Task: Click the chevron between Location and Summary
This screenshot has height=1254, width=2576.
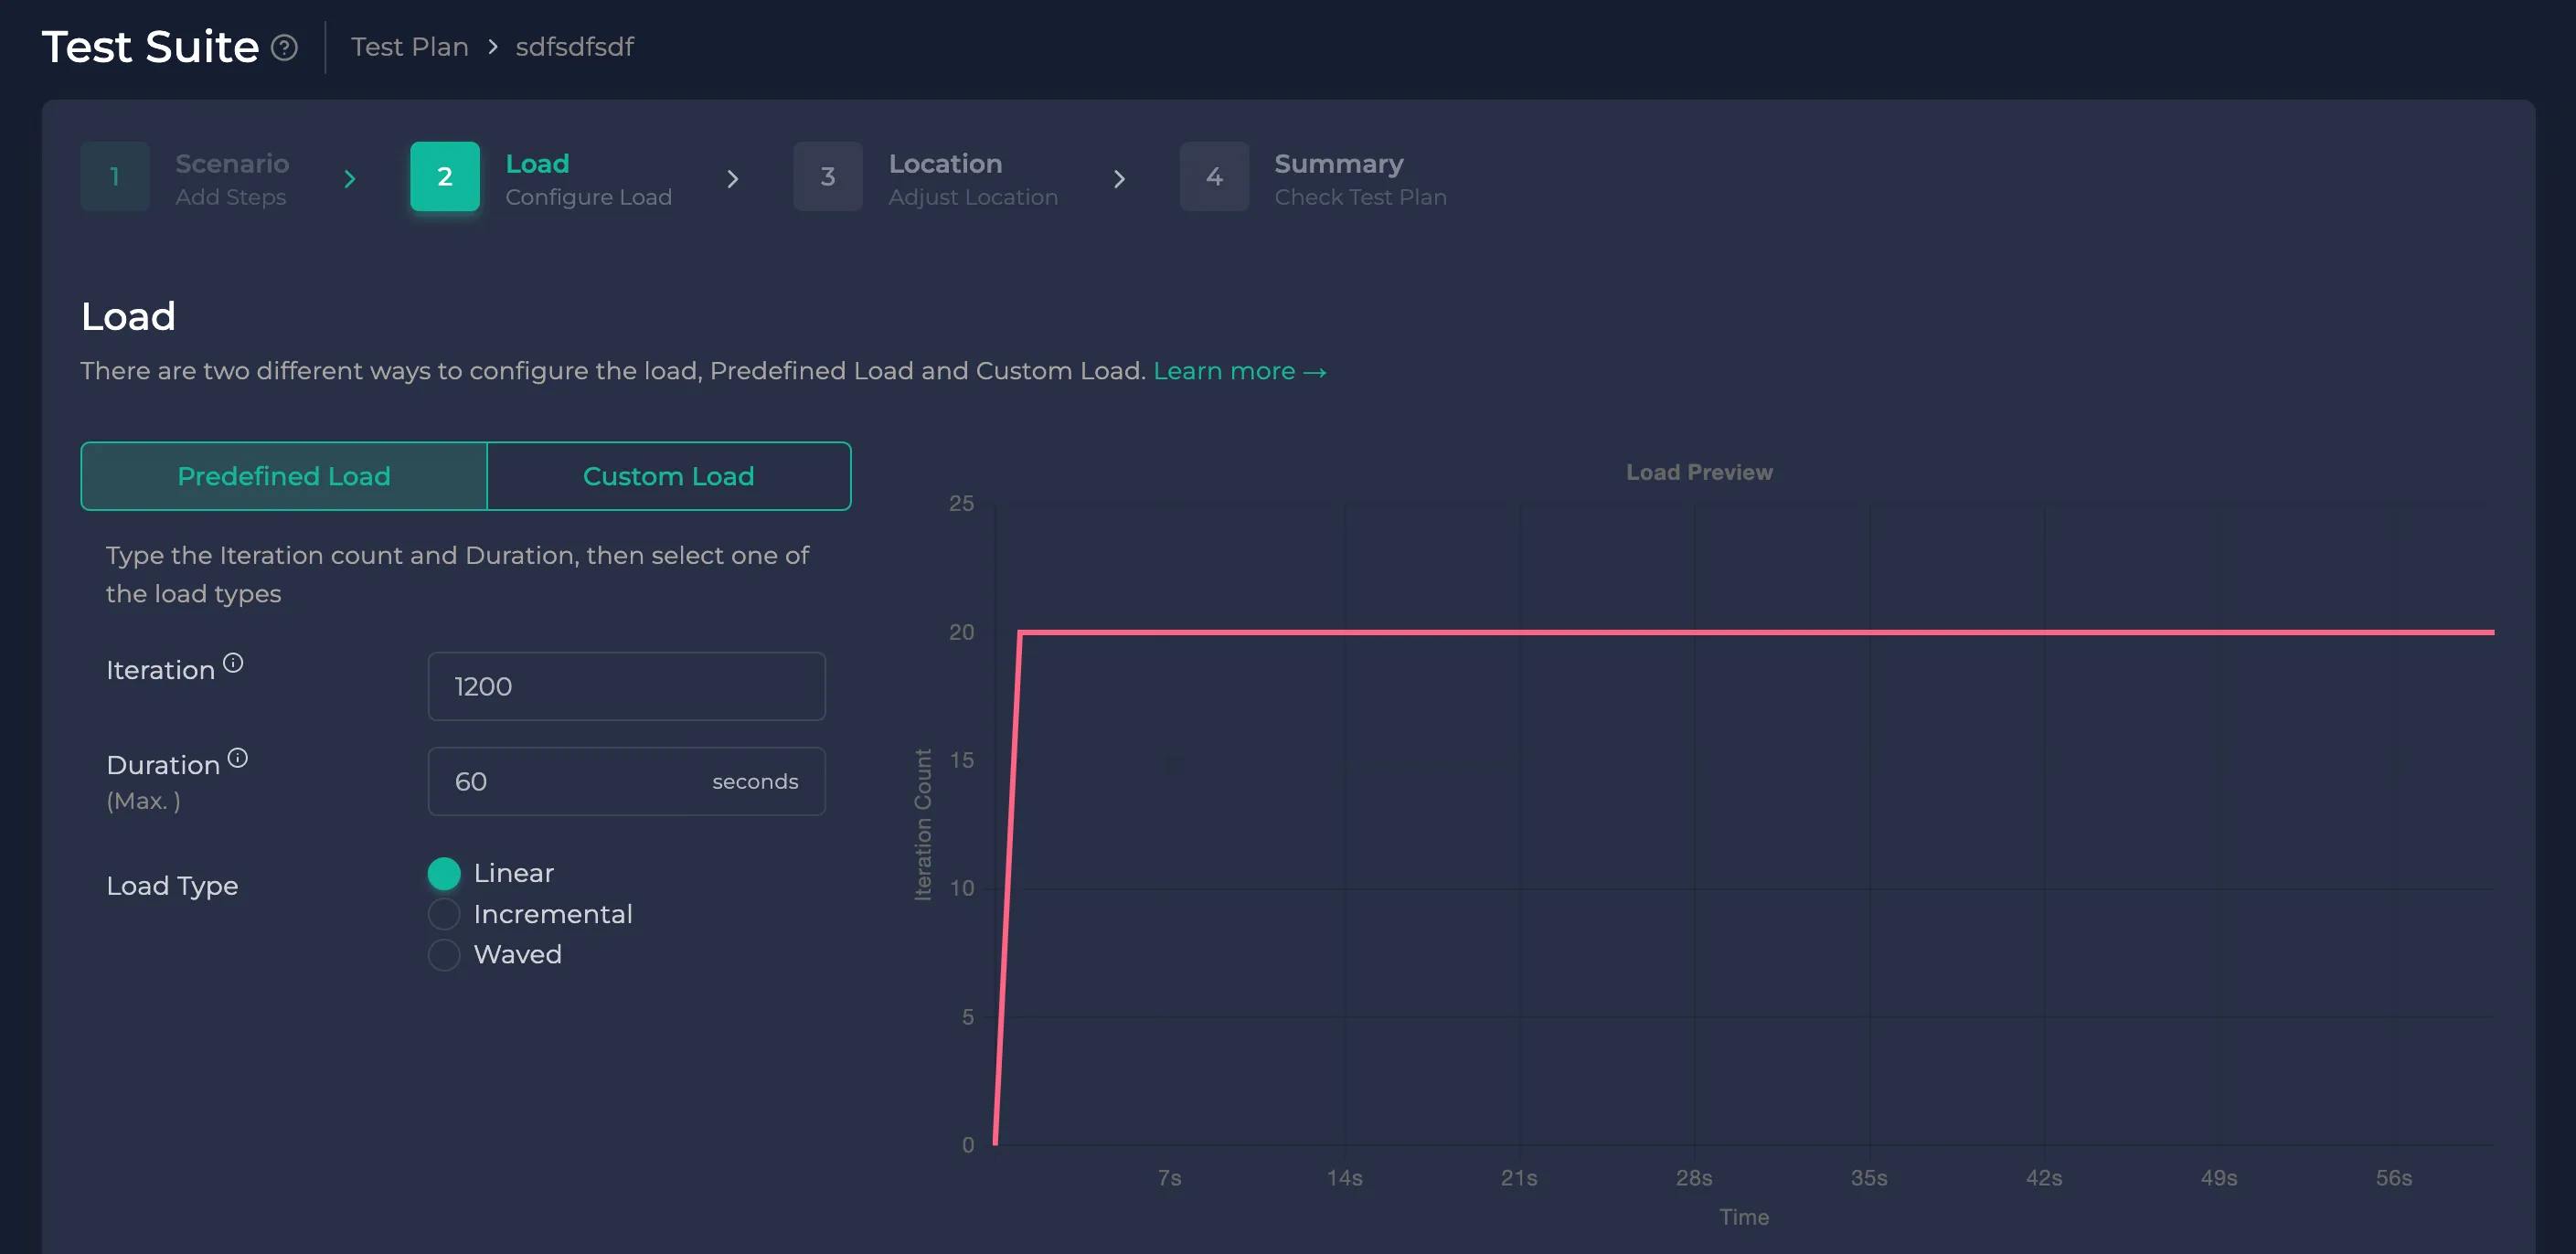Action: coord(1120,179)
